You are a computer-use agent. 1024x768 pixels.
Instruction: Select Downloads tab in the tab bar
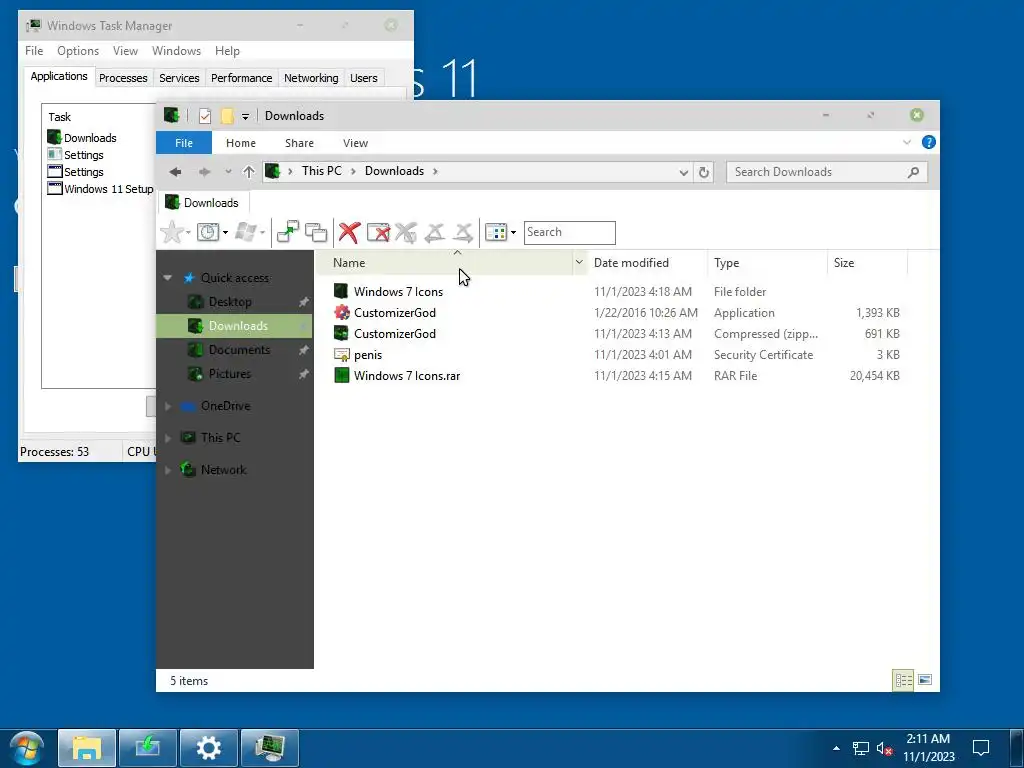point(202,202)
